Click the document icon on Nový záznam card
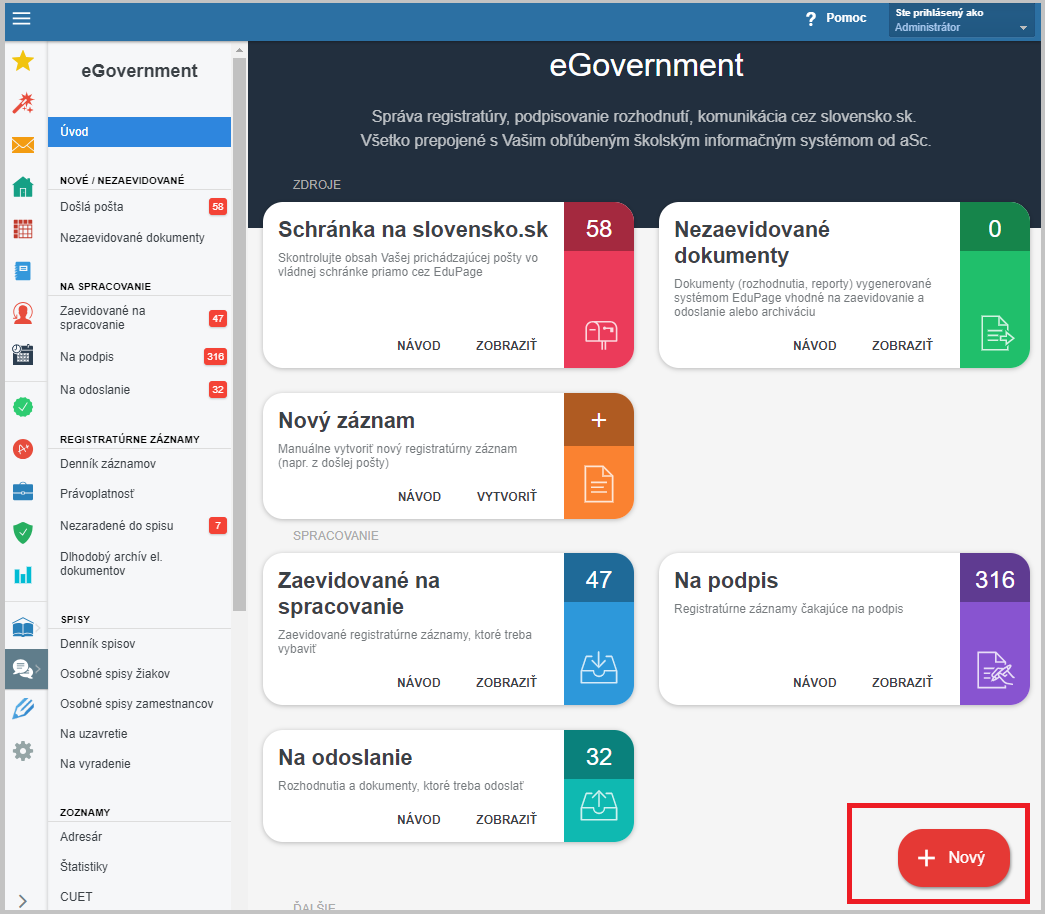The image size is (1045, 914). (x=598, y=483)
